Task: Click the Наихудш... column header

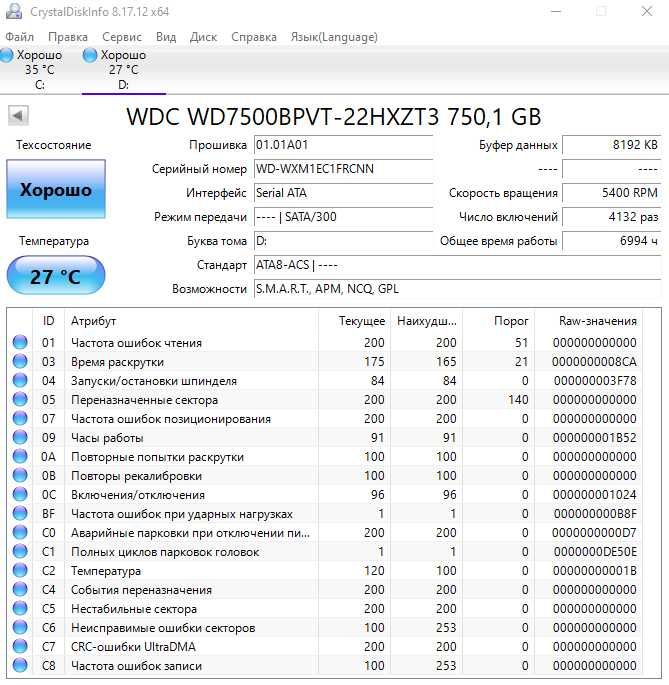Action: (426, 321)
